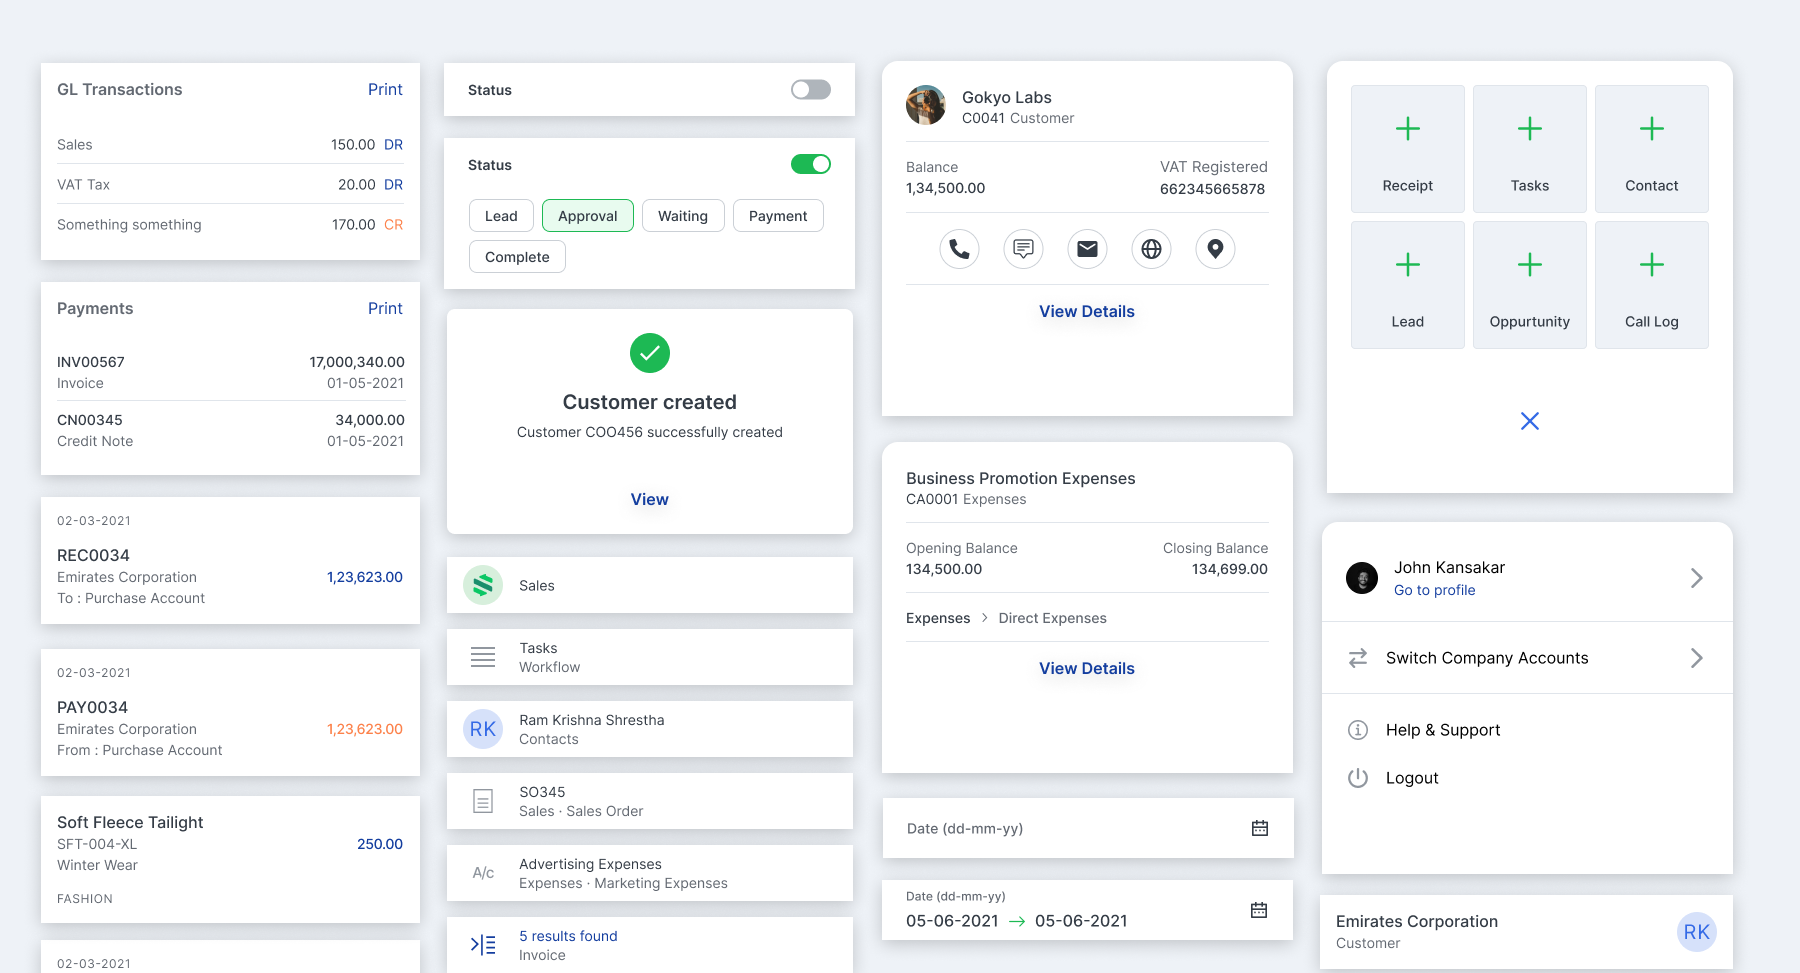The width and height of the screenshot is (1800, 973).
Task: View Details of Gokyo Labs
Action: click(1087, 311)
